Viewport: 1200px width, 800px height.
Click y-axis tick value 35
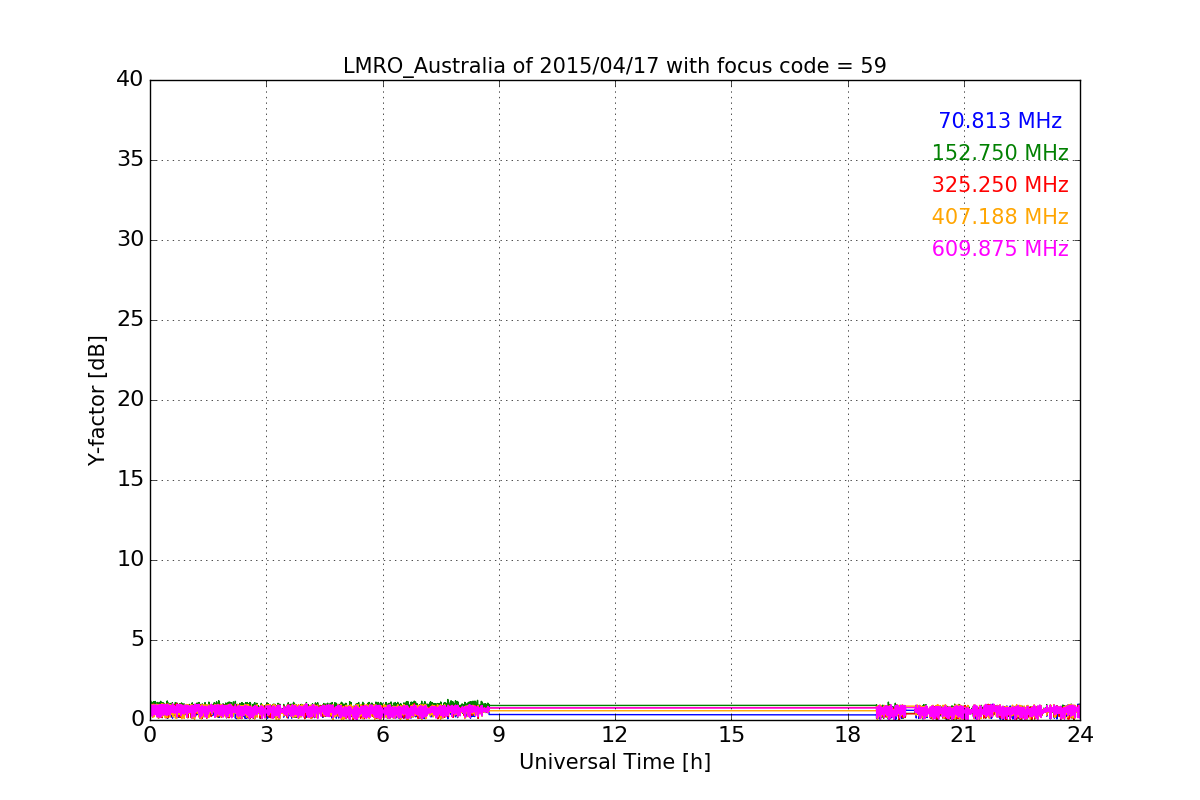click(130, 159)
